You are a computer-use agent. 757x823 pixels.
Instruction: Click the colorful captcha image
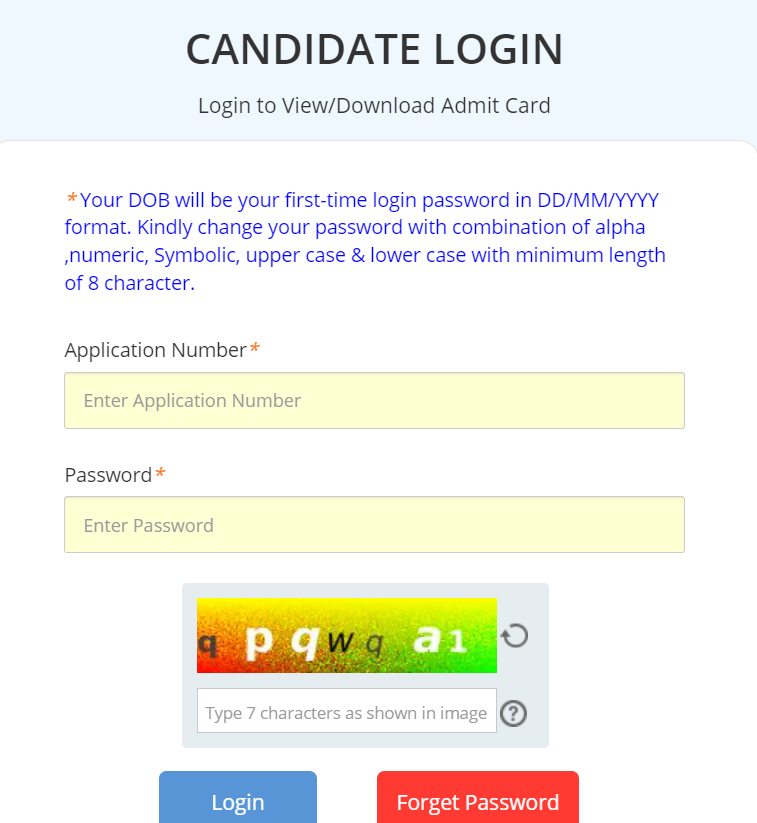pyautogui.click(x=346, y=635)
